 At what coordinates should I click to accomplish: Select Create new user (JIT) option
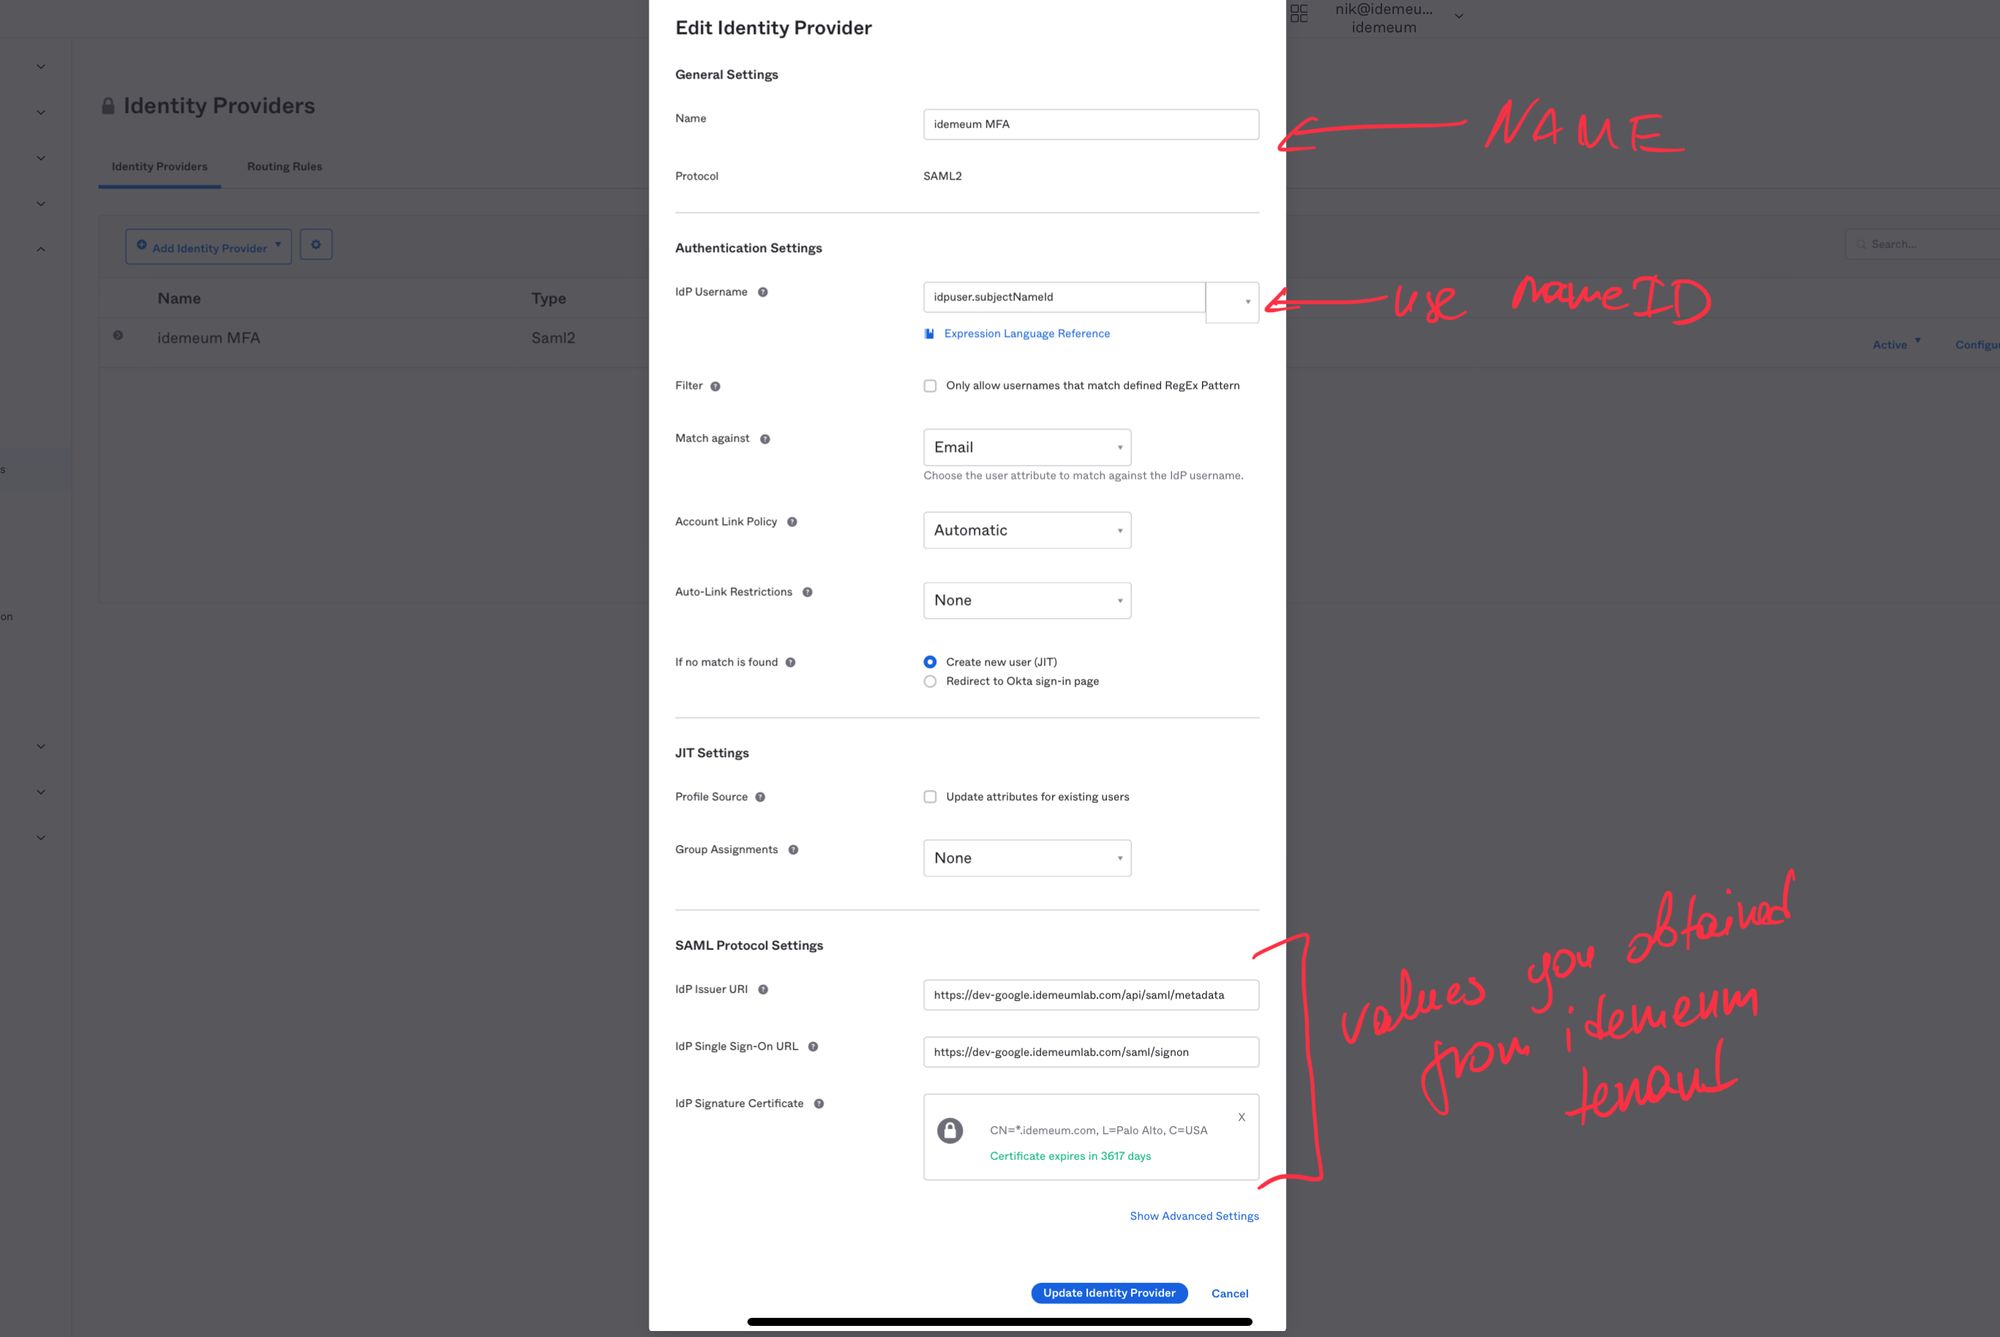[x=930, y=662]
